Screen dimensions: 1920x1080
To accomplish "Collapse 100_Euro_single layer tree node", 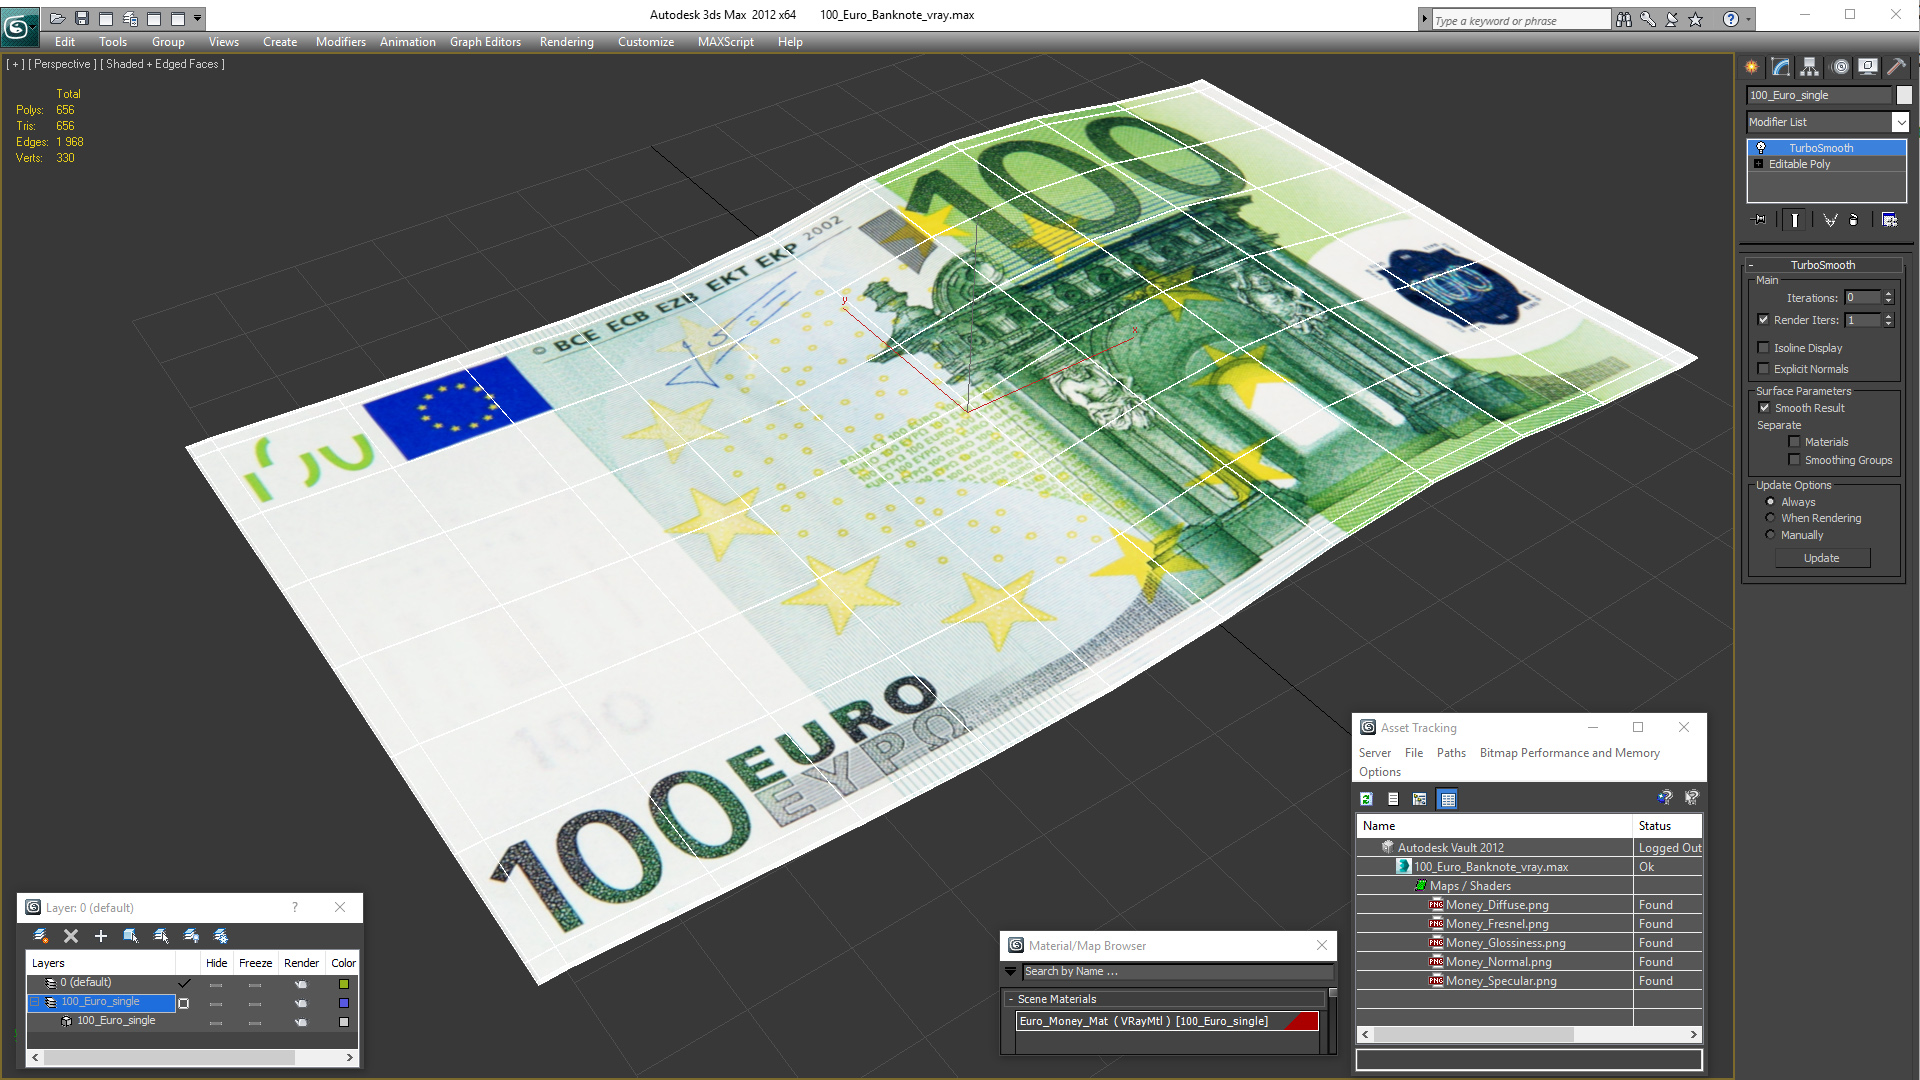I will pos(35,1002).
